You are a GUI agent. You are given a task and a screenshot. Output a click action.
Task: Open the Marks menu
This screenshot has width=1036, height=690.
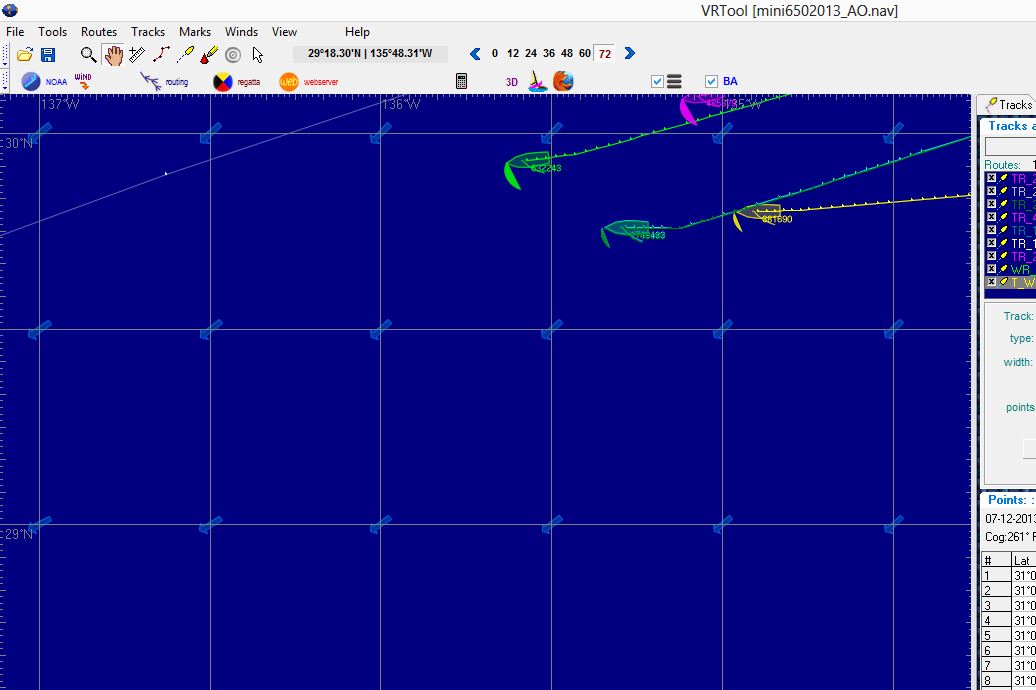pyautogui.click(x=195, y=32)
